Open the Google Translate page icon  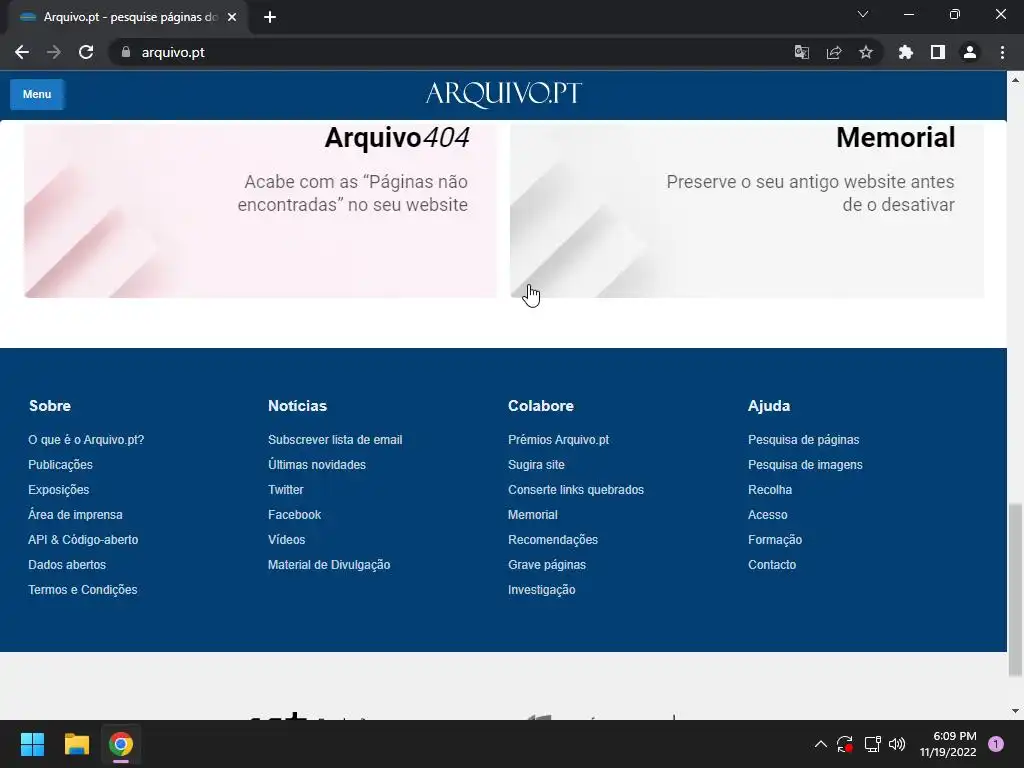pos(801,52)
